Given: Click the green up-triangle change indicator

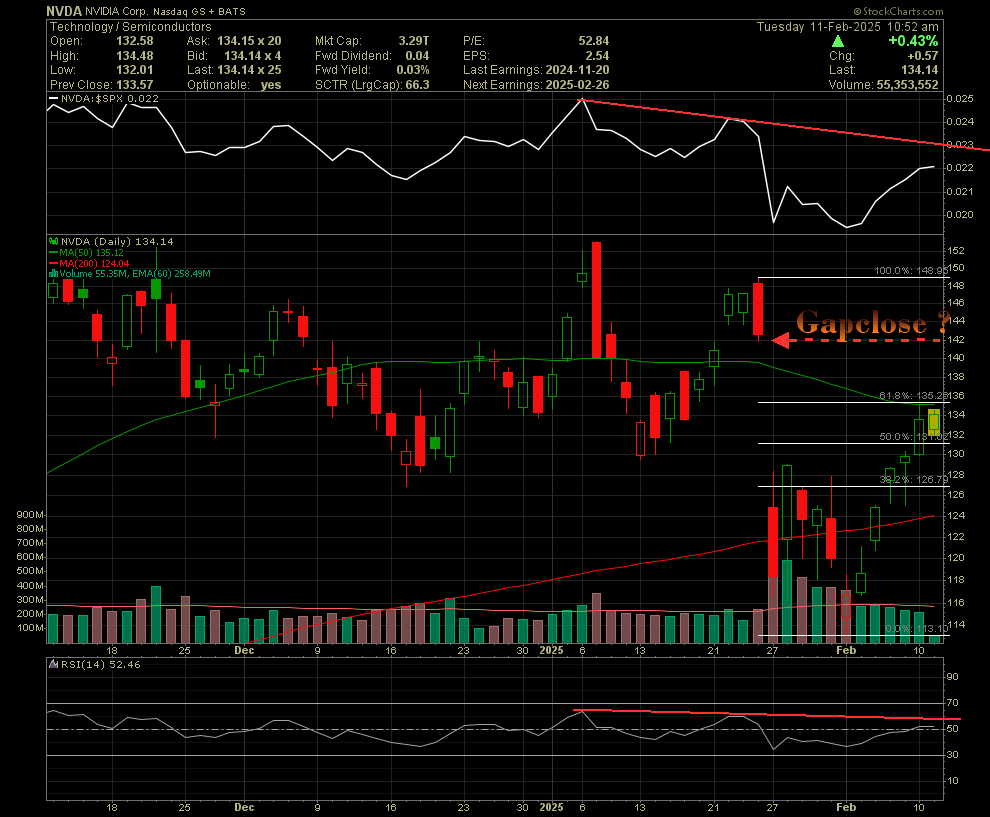Looking at the screenshot, I should [x=837, y=42].
